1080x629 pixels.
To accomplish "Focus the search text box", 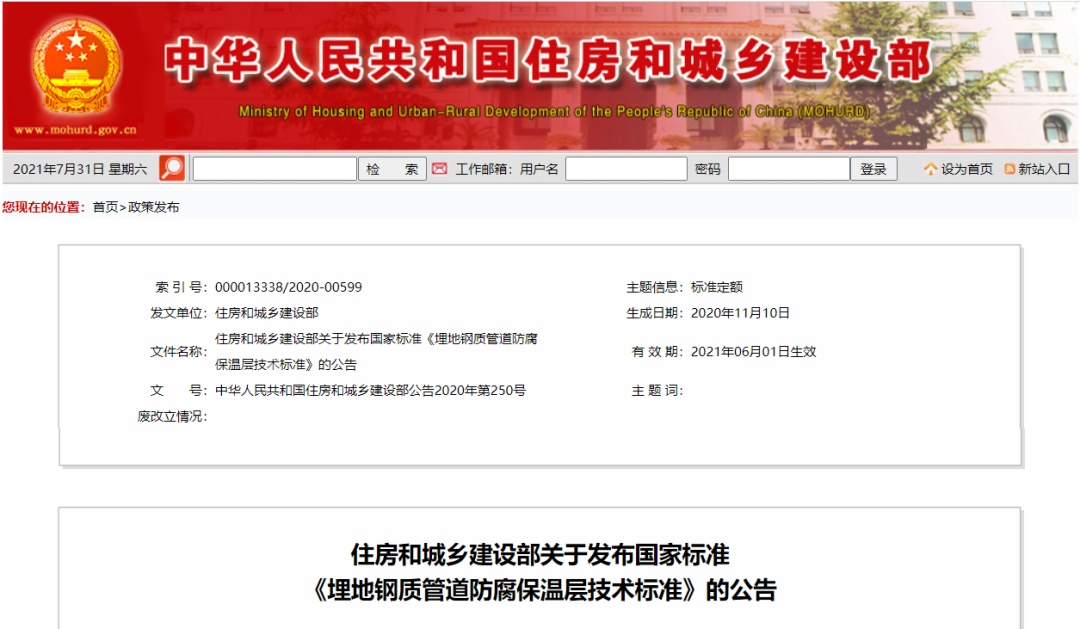I will [274, 169].
